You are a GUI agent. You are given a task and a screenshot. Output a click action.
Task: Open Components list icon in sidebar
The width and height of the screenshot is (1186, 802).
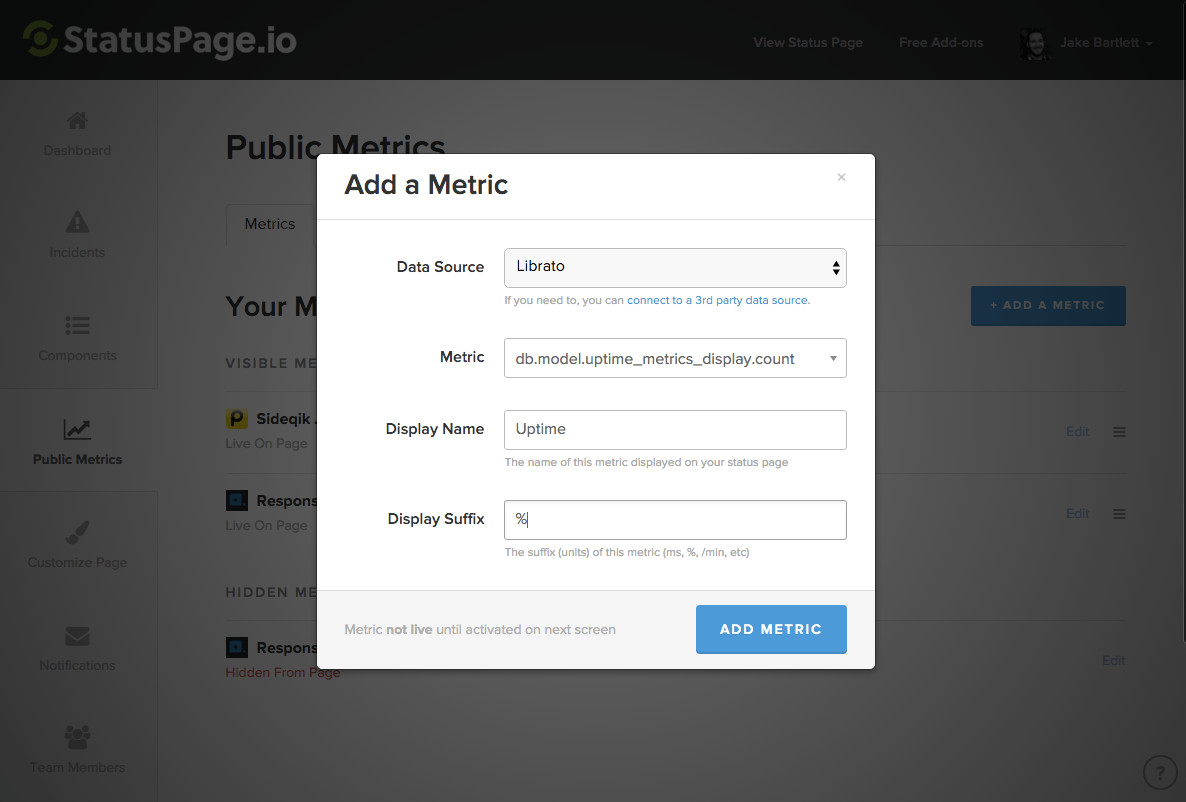click(x=77, y=325)
